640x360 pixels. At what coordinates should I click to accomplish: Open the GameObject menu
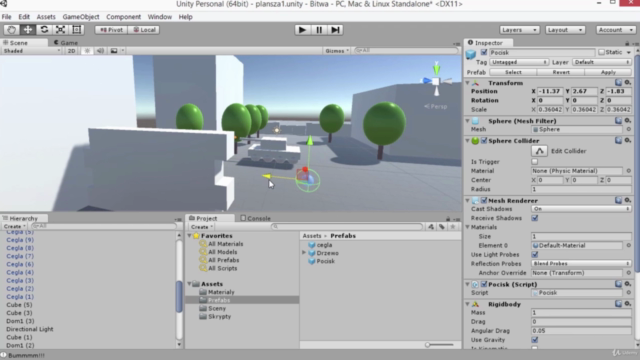click(81, 17)
